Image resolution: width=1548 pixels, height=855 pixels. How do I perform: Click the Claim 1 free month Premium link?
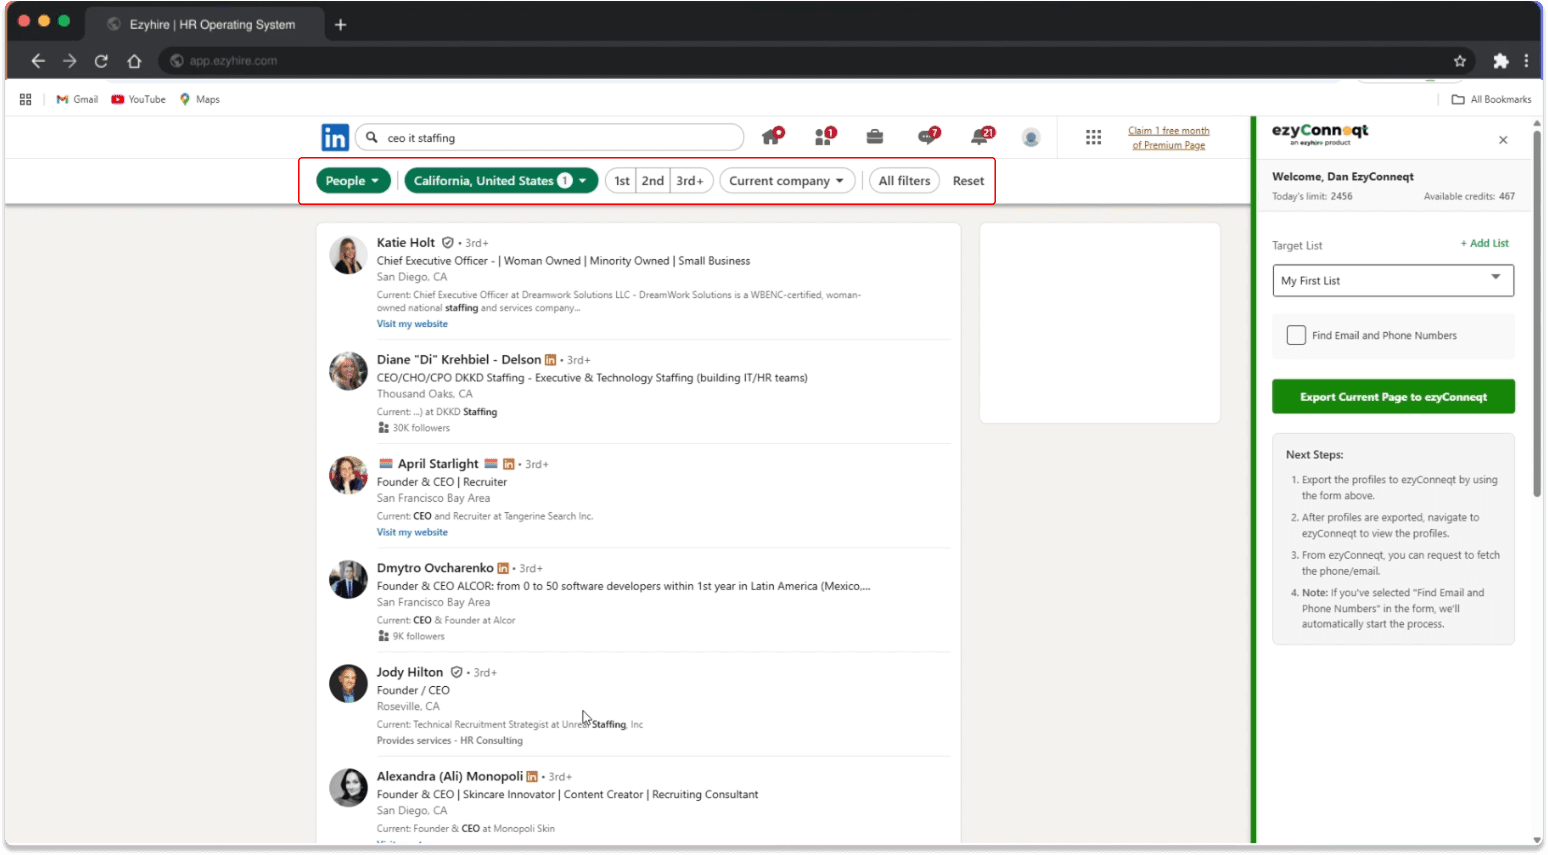point(1168,138)
